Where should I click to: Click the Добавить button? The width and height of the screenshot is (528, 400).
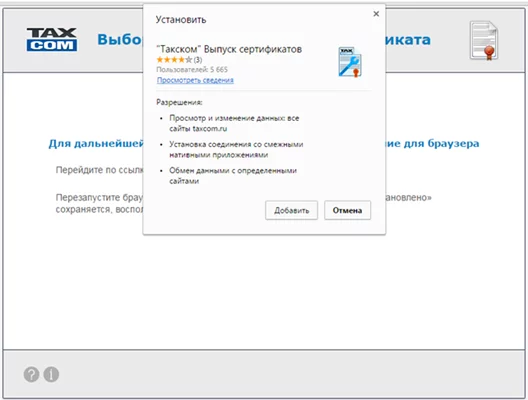[x=291, y=210]
